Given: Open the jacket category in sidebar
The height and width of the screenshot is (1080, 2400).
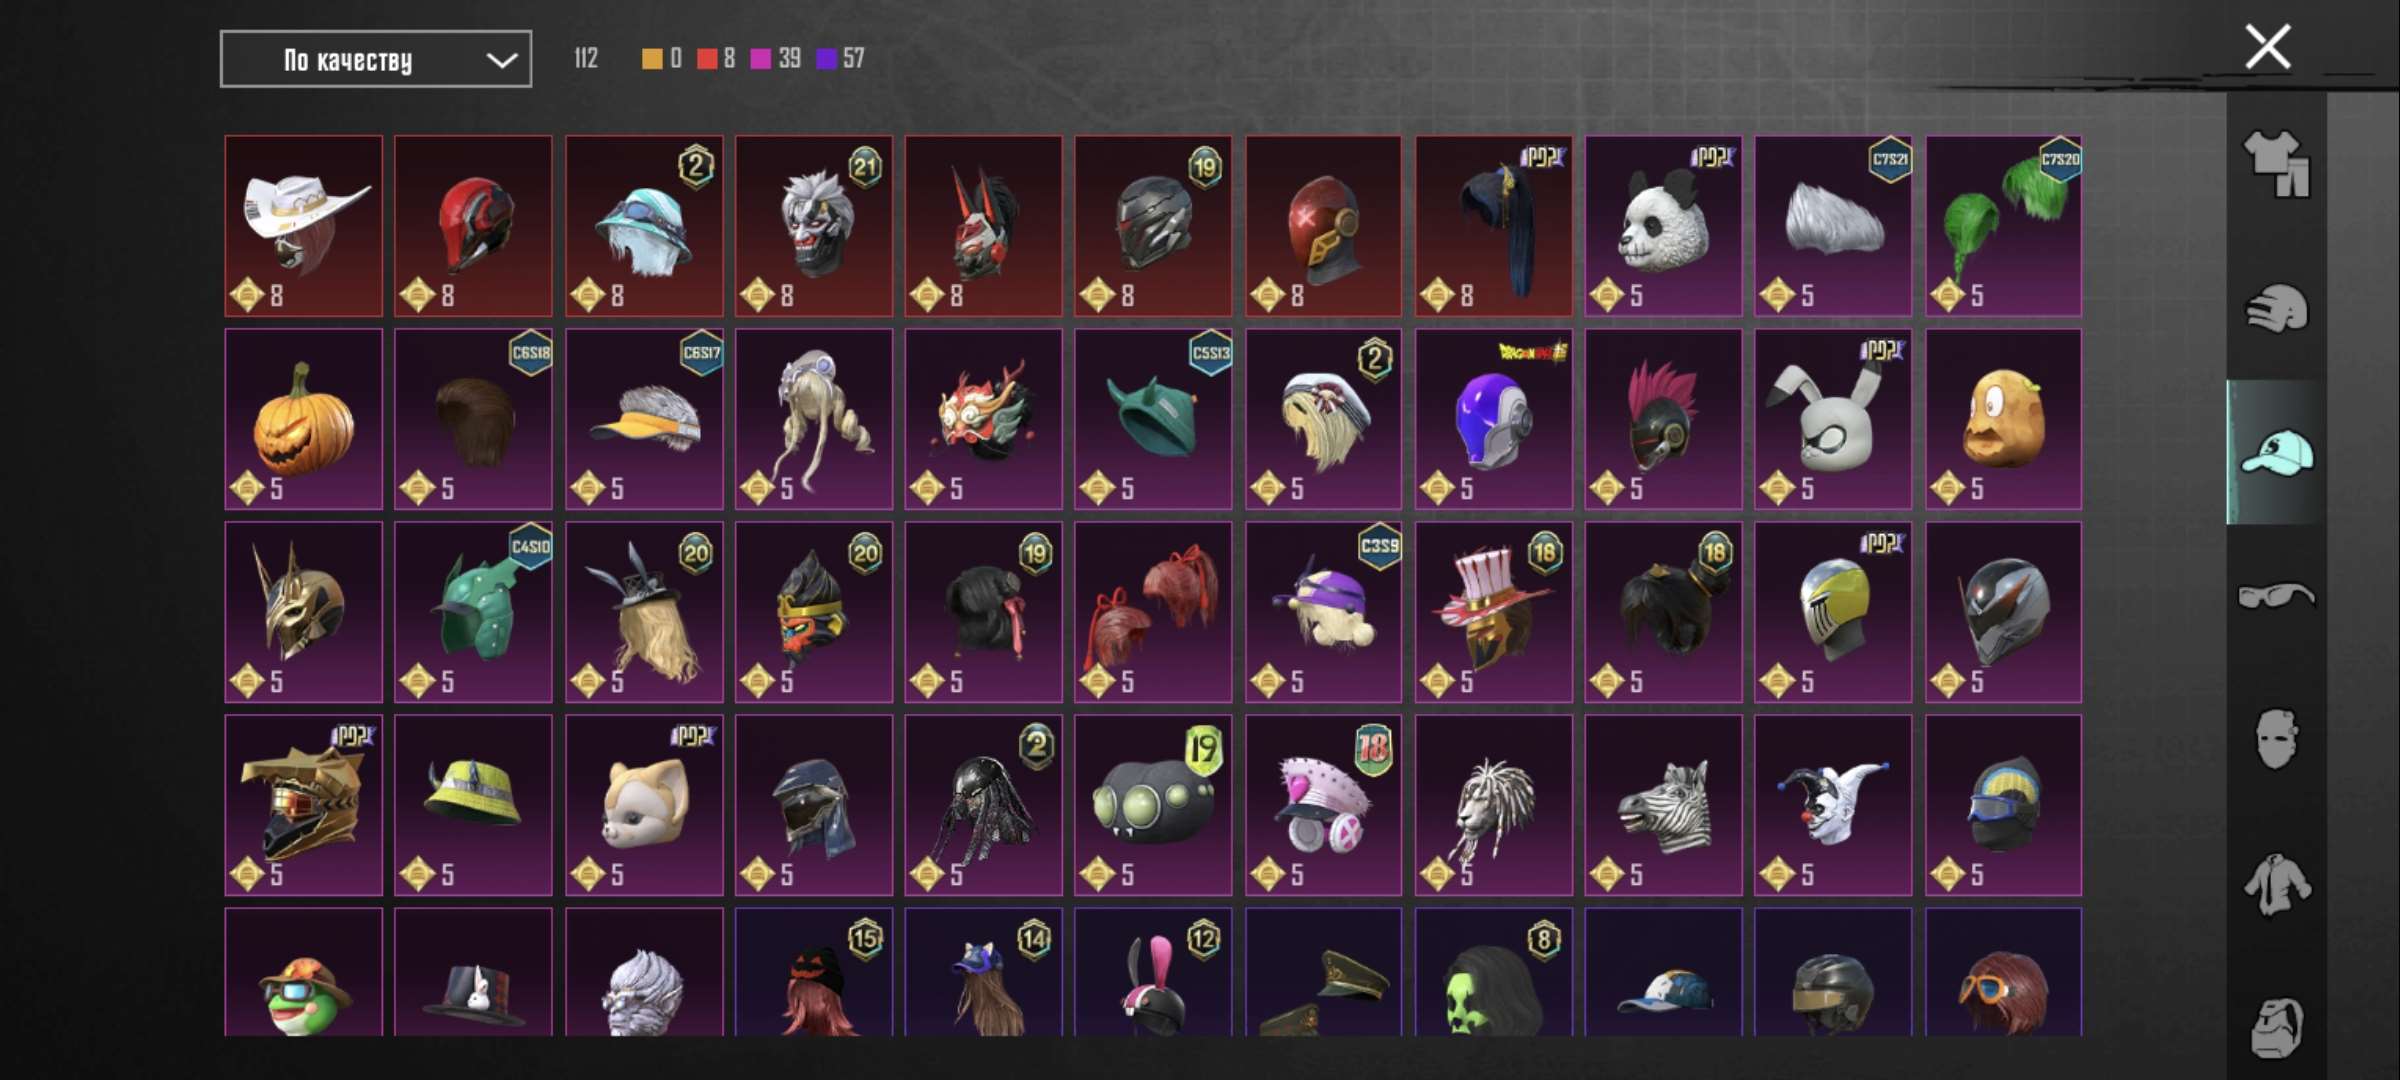Looking at the screenshot, I should (x=2277, y=884).
